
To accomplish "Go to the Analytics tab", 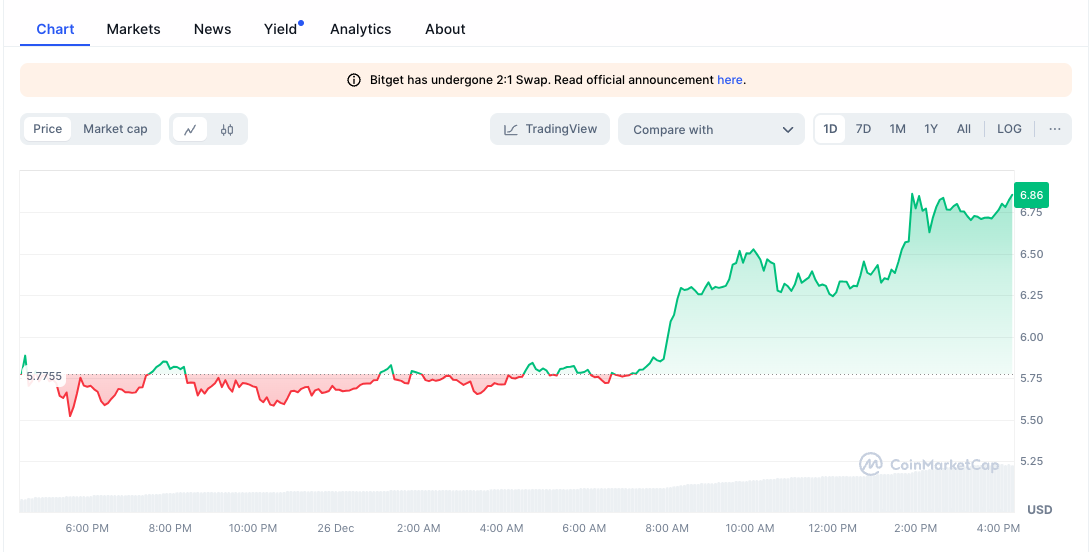I will pyautogui.click(x=360, y=29).
